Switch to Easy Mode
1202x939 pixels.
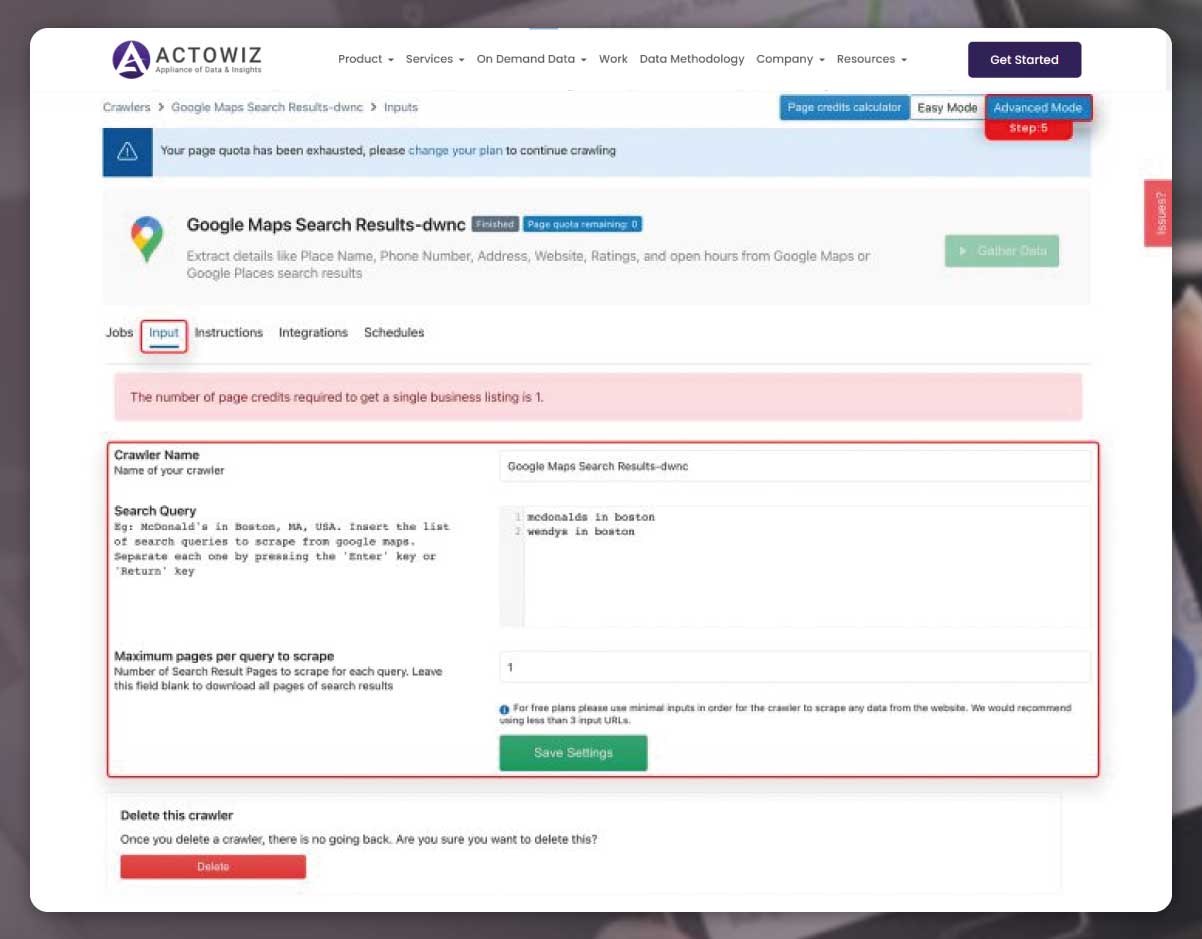pos(947,108)
